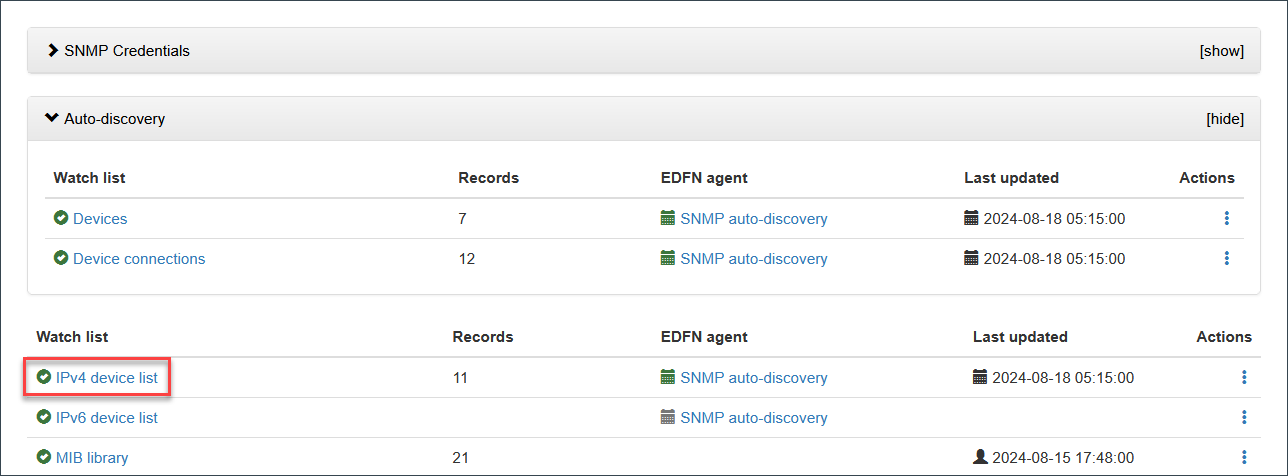Open SNMP auto-discovery agent for Devices

pos(753,218)
